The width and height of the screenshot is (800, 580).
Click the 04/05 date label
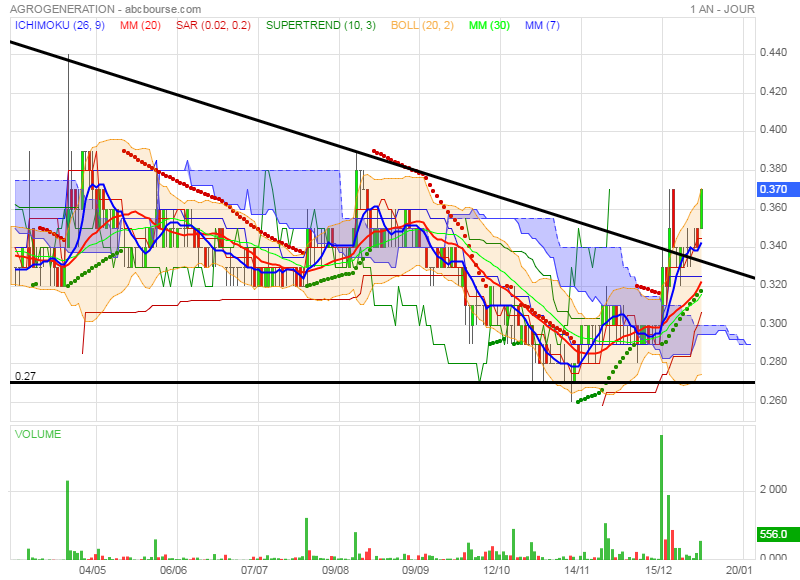[92, 570]
